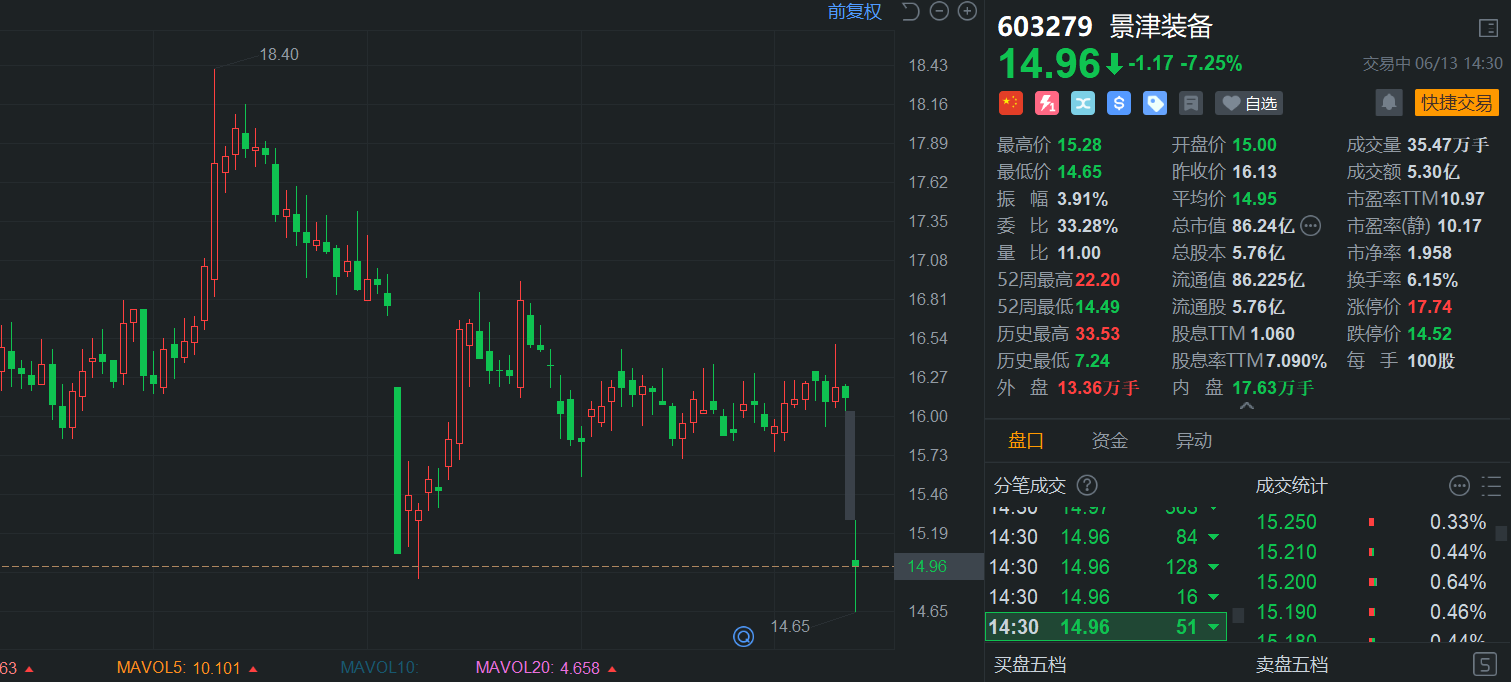The image size is (1511, 682).
Task: Click the 成交统计 section title
Action: tap(1292, 486)
